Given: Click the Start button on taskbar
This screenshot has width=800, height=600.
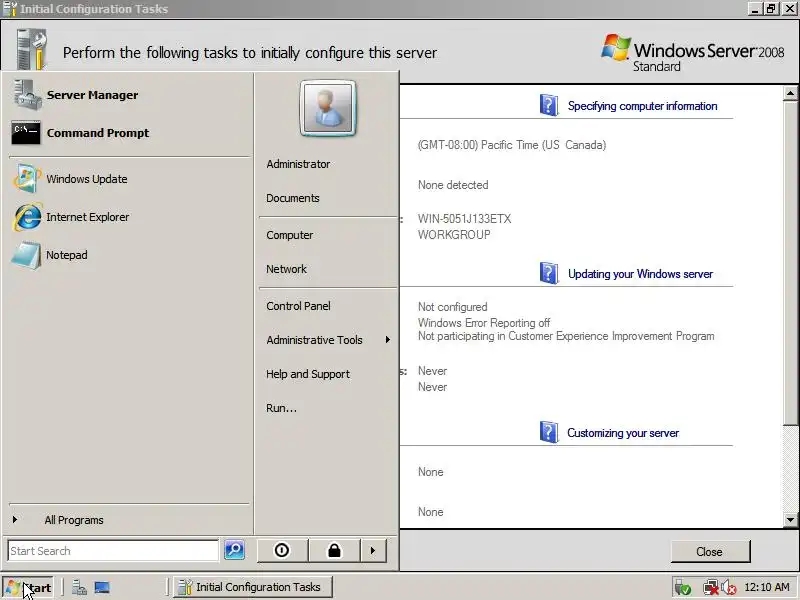Looking at the screenshot, I should pos(29,588).
